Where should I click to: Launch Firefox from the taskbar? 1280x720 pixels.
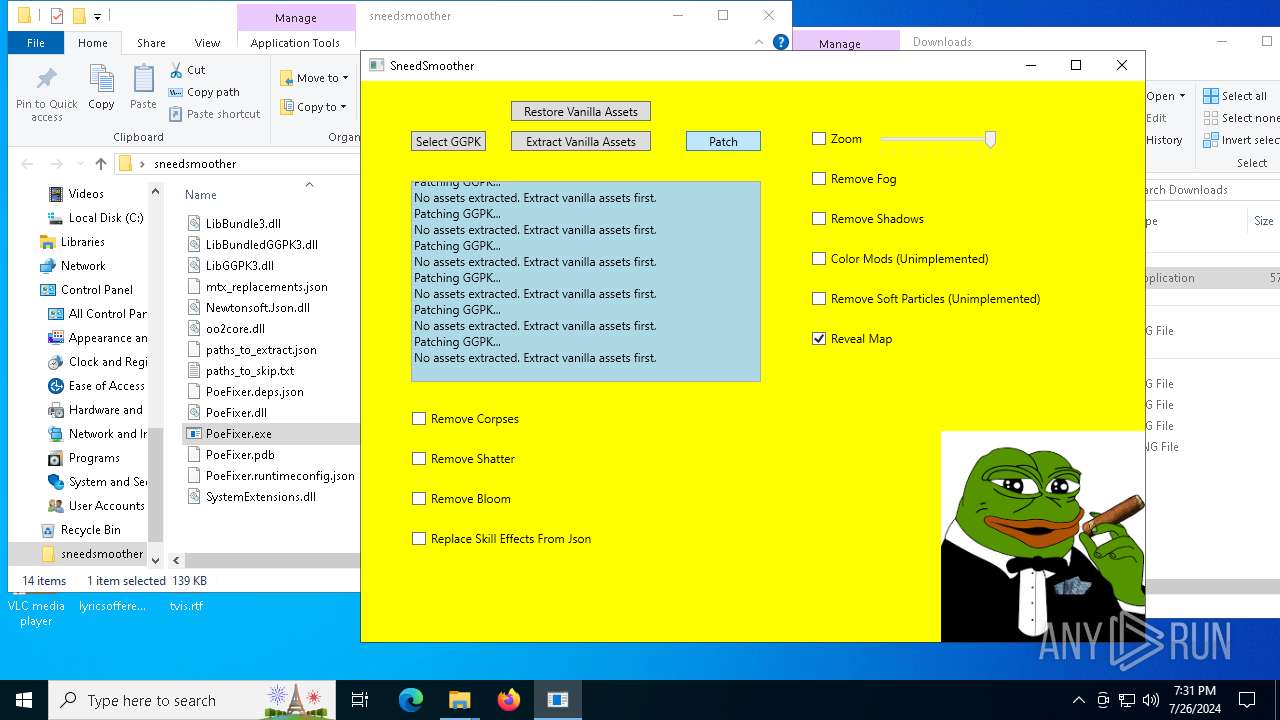click(508, 700)
